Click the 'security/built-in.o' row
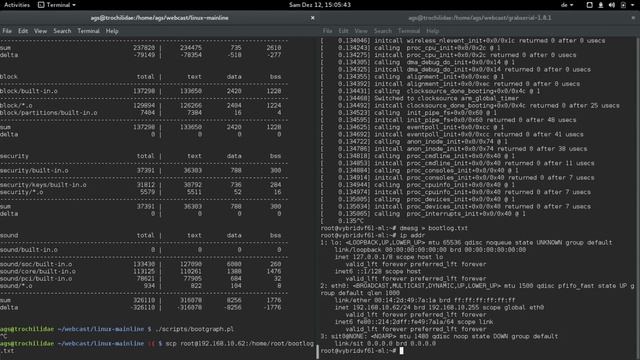This screenshot has width=640, height=360. point(141,170)
